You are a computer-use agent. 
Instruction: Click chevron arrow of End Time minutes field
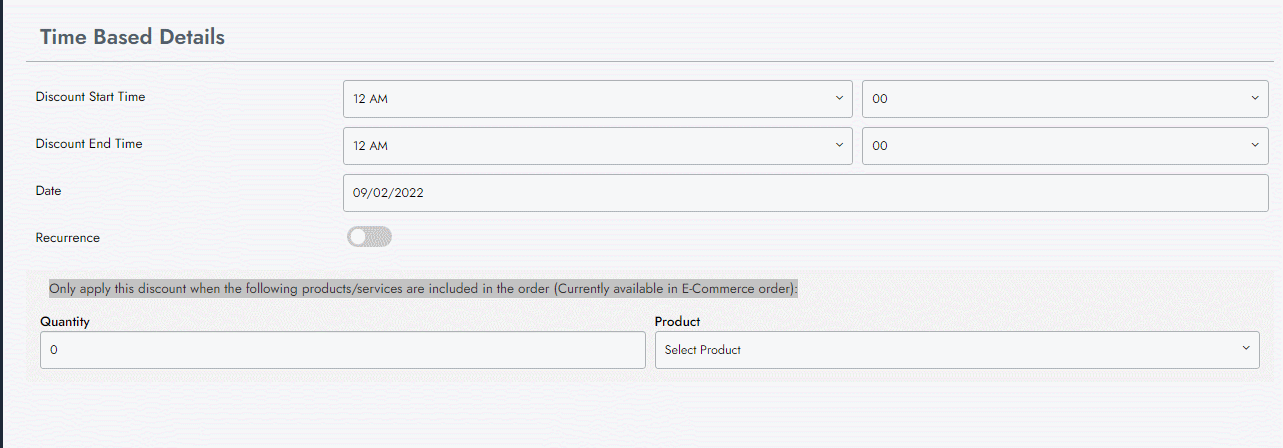[x=1255, y=145]
